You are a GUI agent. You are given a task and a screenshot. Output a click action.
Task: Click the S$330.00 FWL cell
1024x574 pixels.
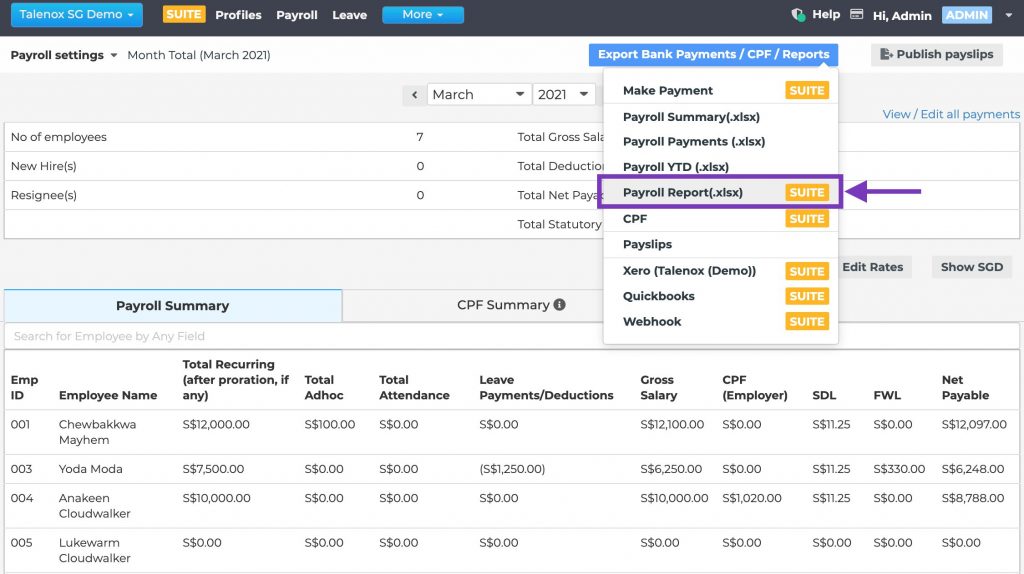pyautogui.click(x=899, y=469)
